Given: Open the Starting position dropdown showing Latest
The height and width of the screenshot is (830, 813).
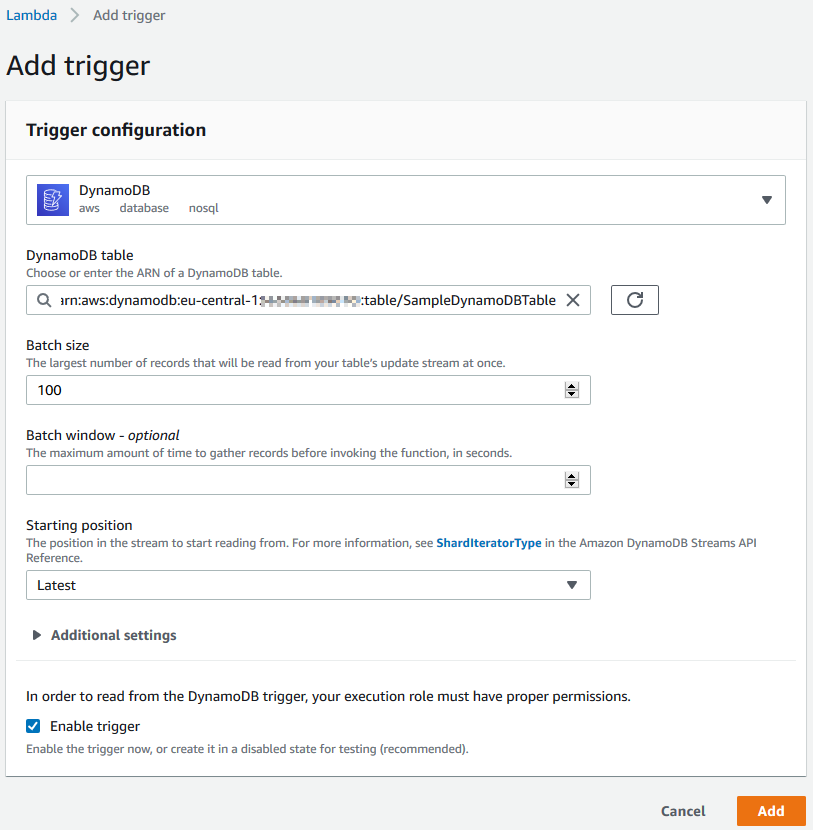Looking at the screenshot, I should 308,585.
